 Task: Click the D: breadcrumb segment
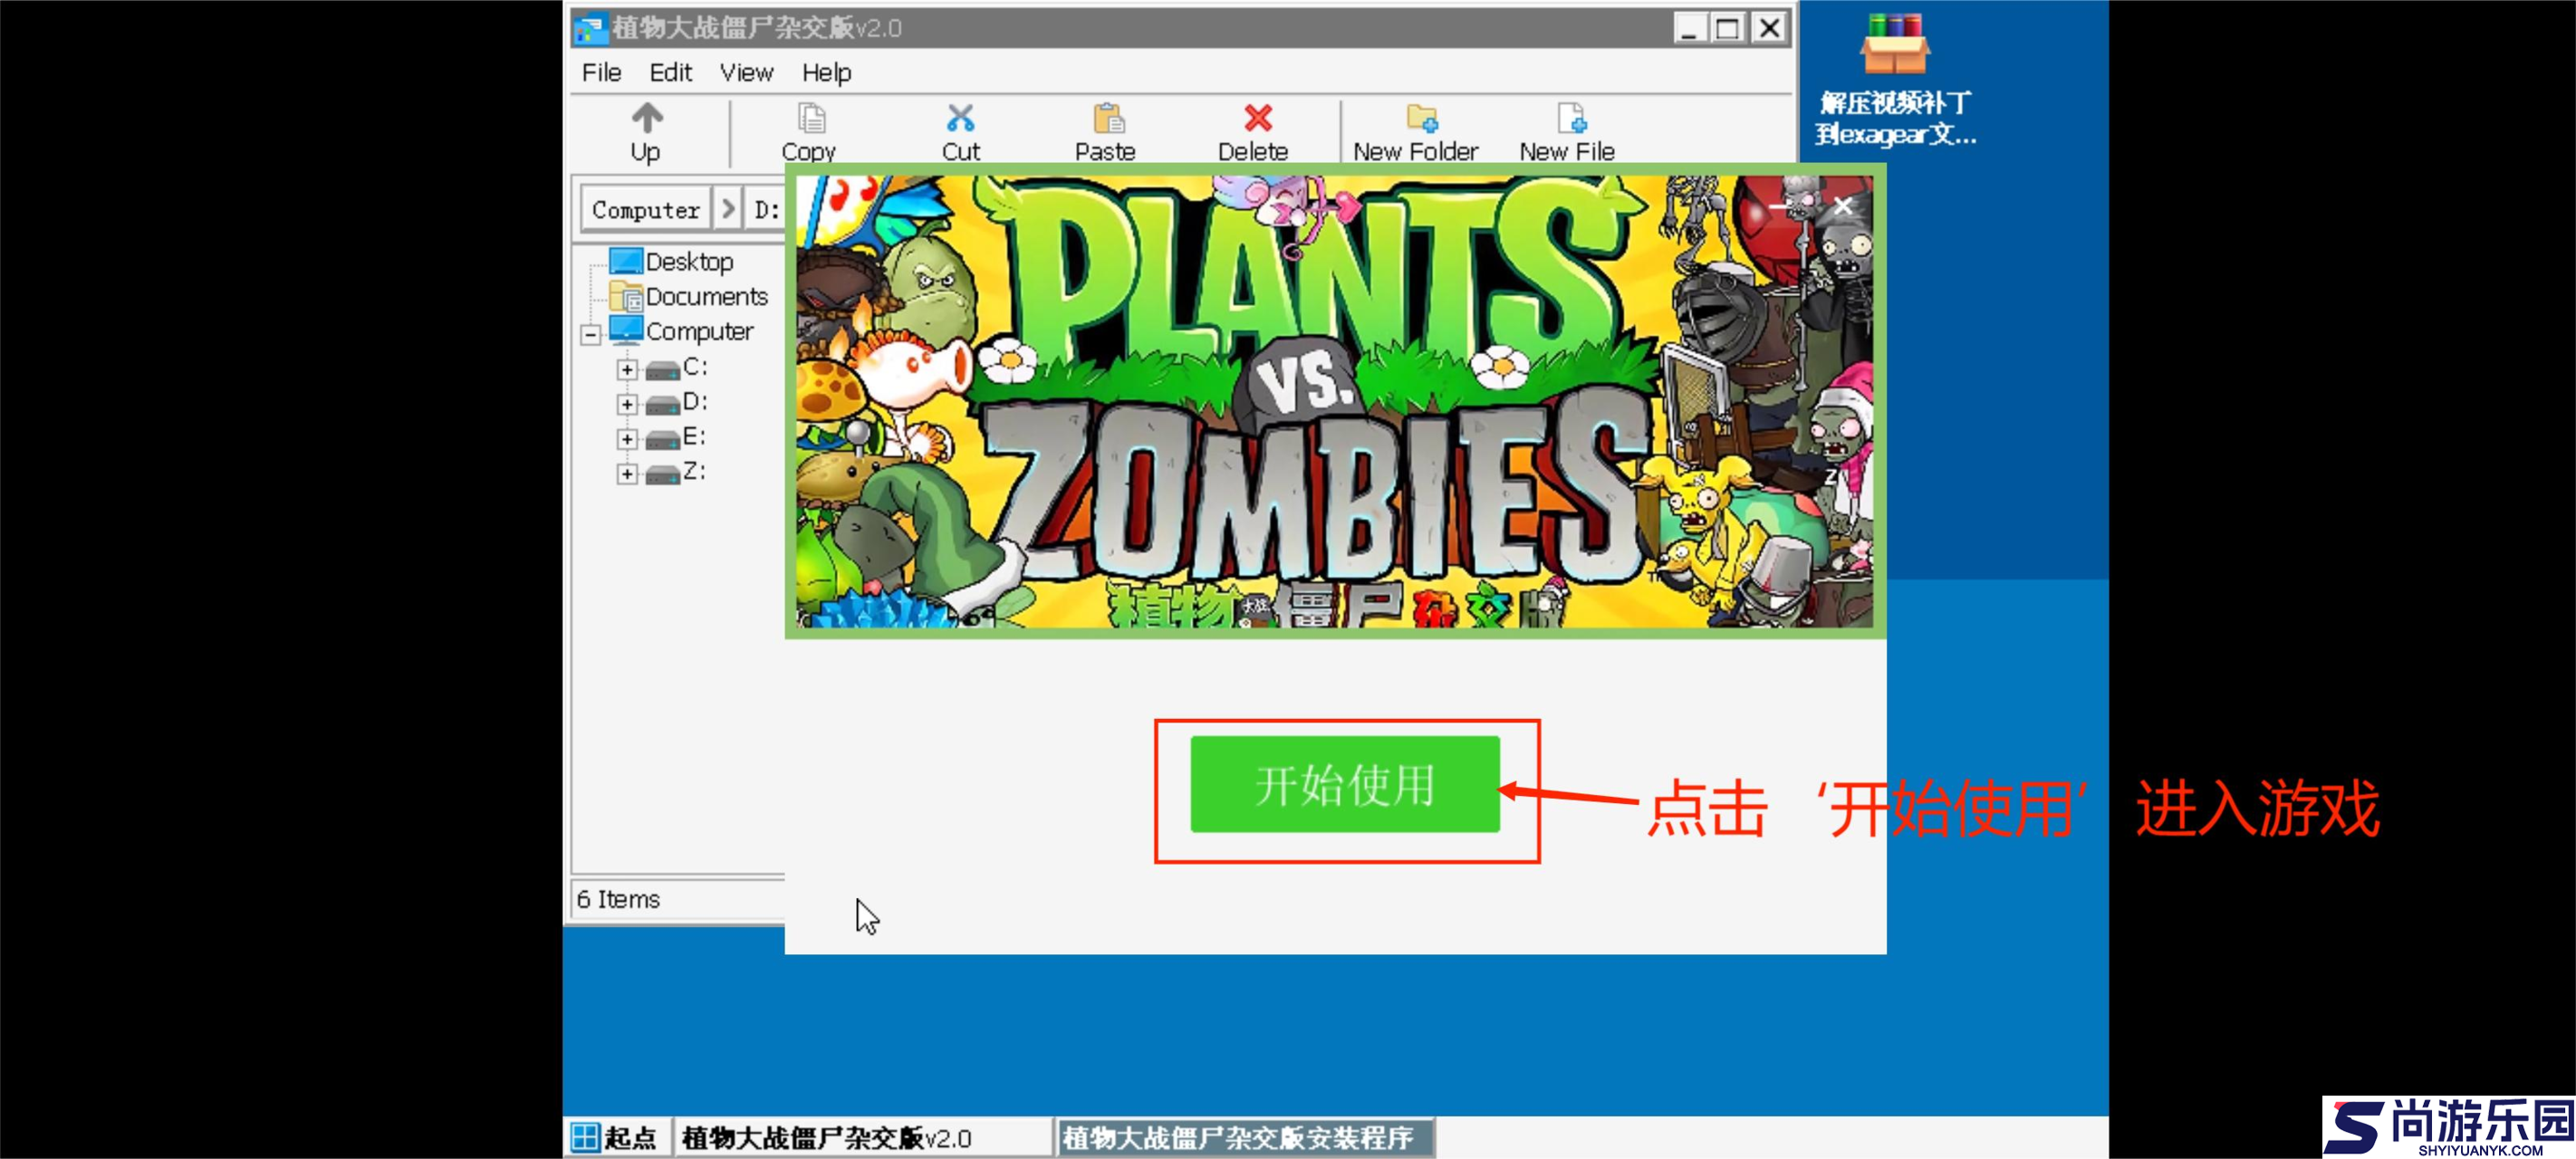point(766,209)
